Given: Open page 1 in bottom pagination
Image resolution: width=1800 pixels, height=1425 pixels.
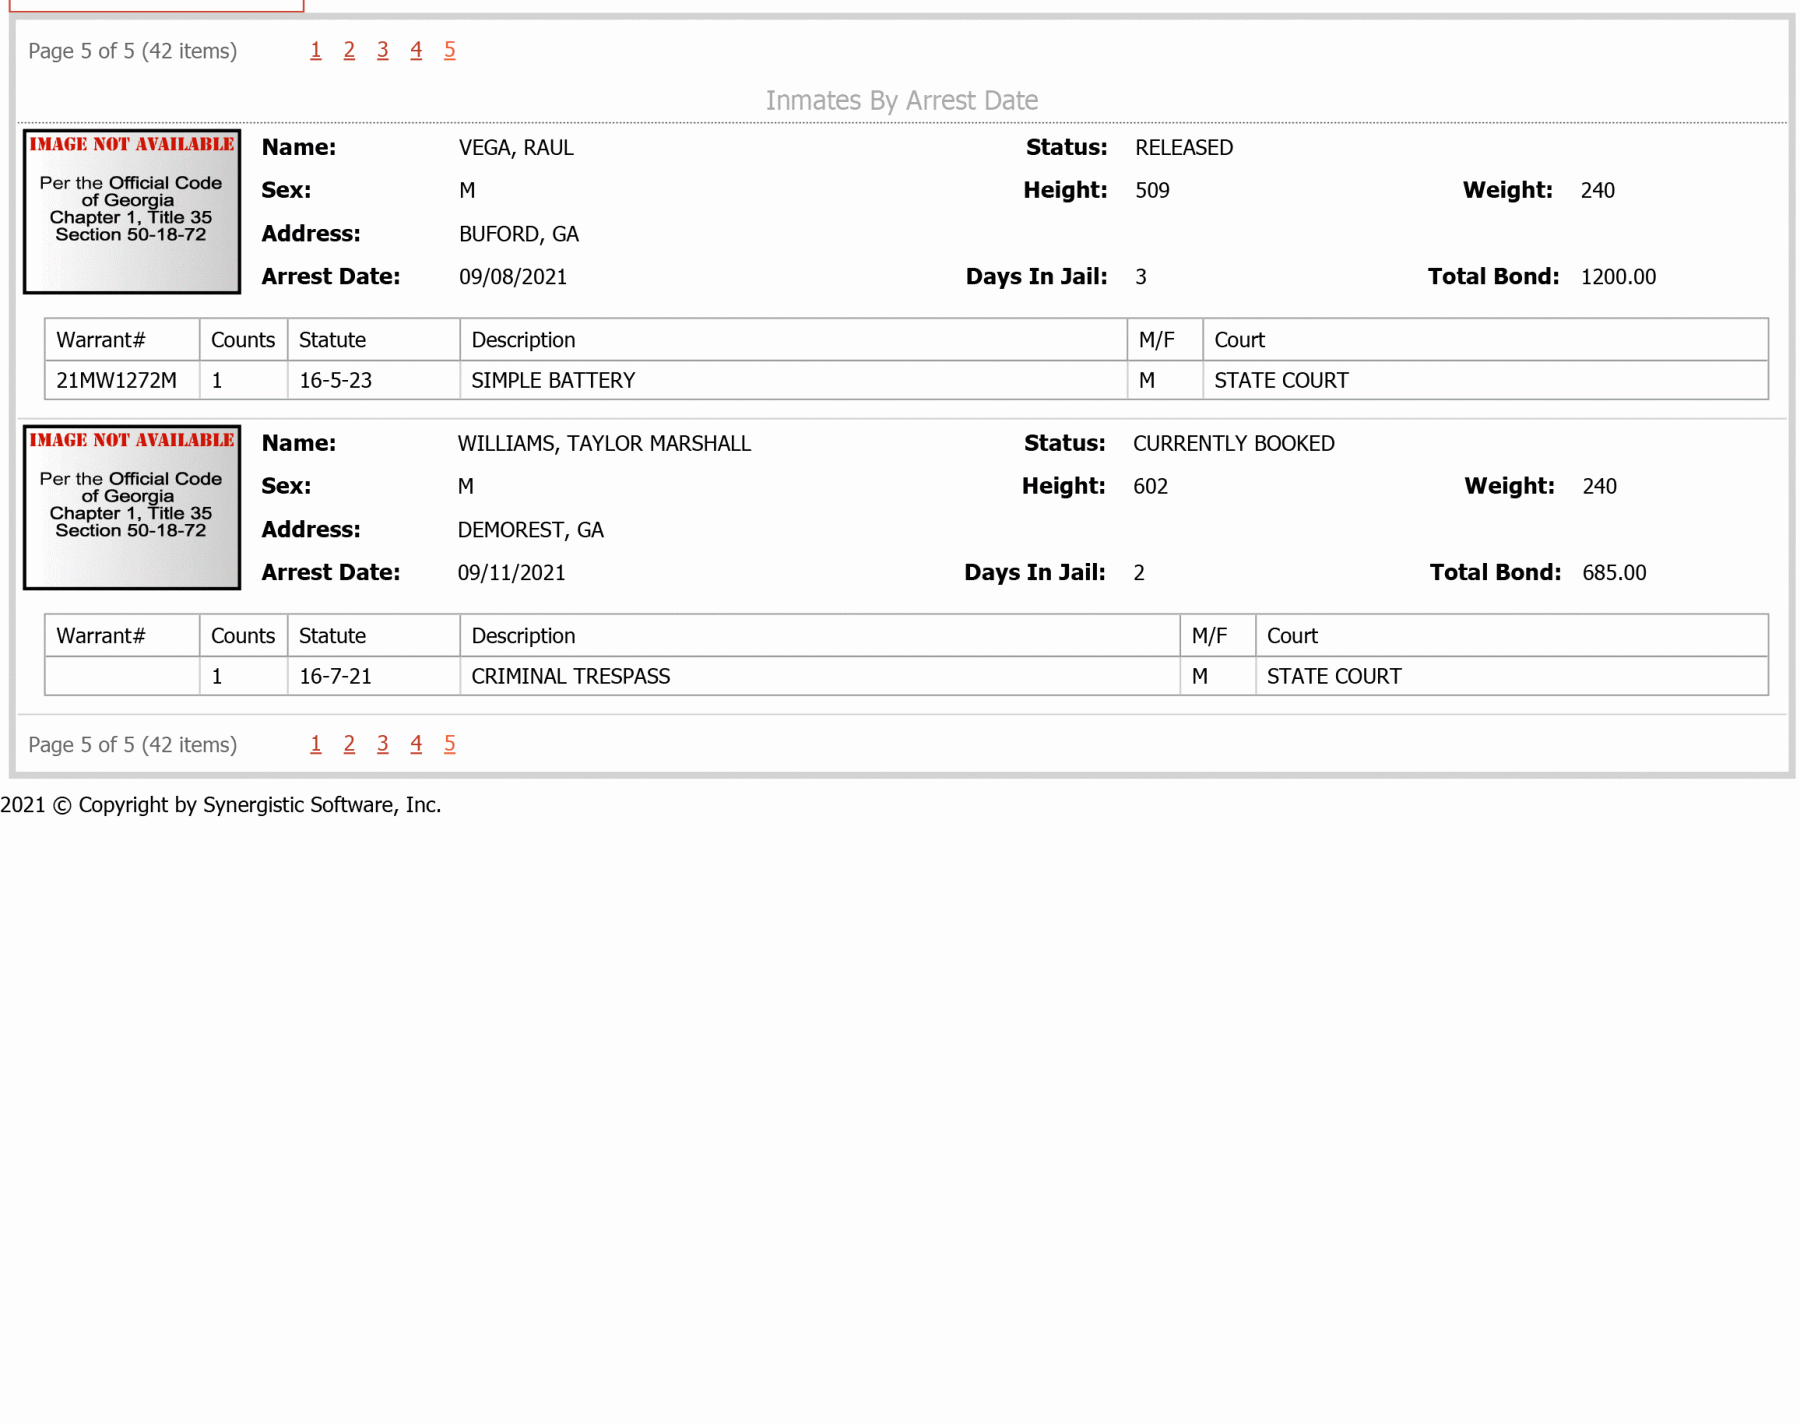Looking at the screenshot, I should [x=316, y=744].
